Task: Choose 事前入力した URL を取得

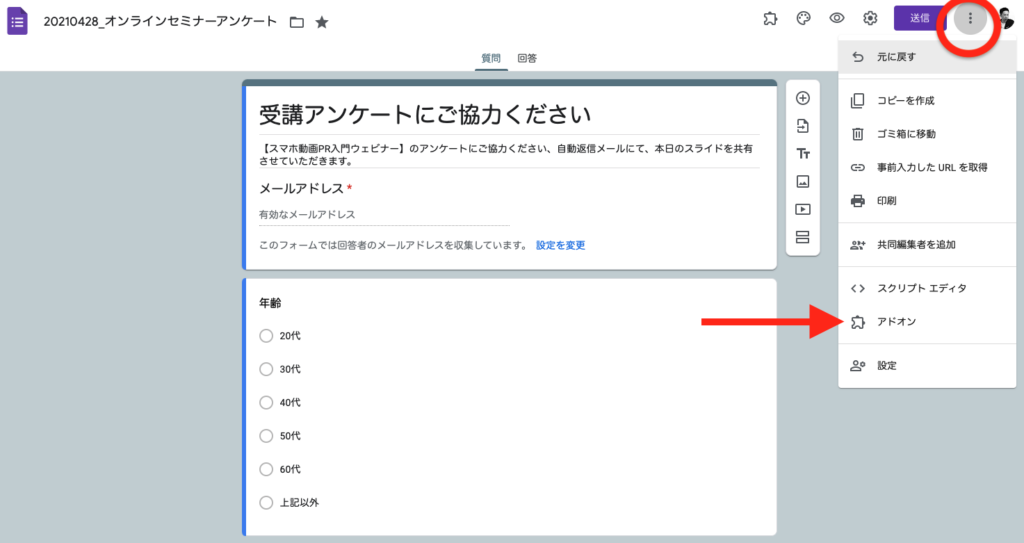Action: click(x=927, y=167)
